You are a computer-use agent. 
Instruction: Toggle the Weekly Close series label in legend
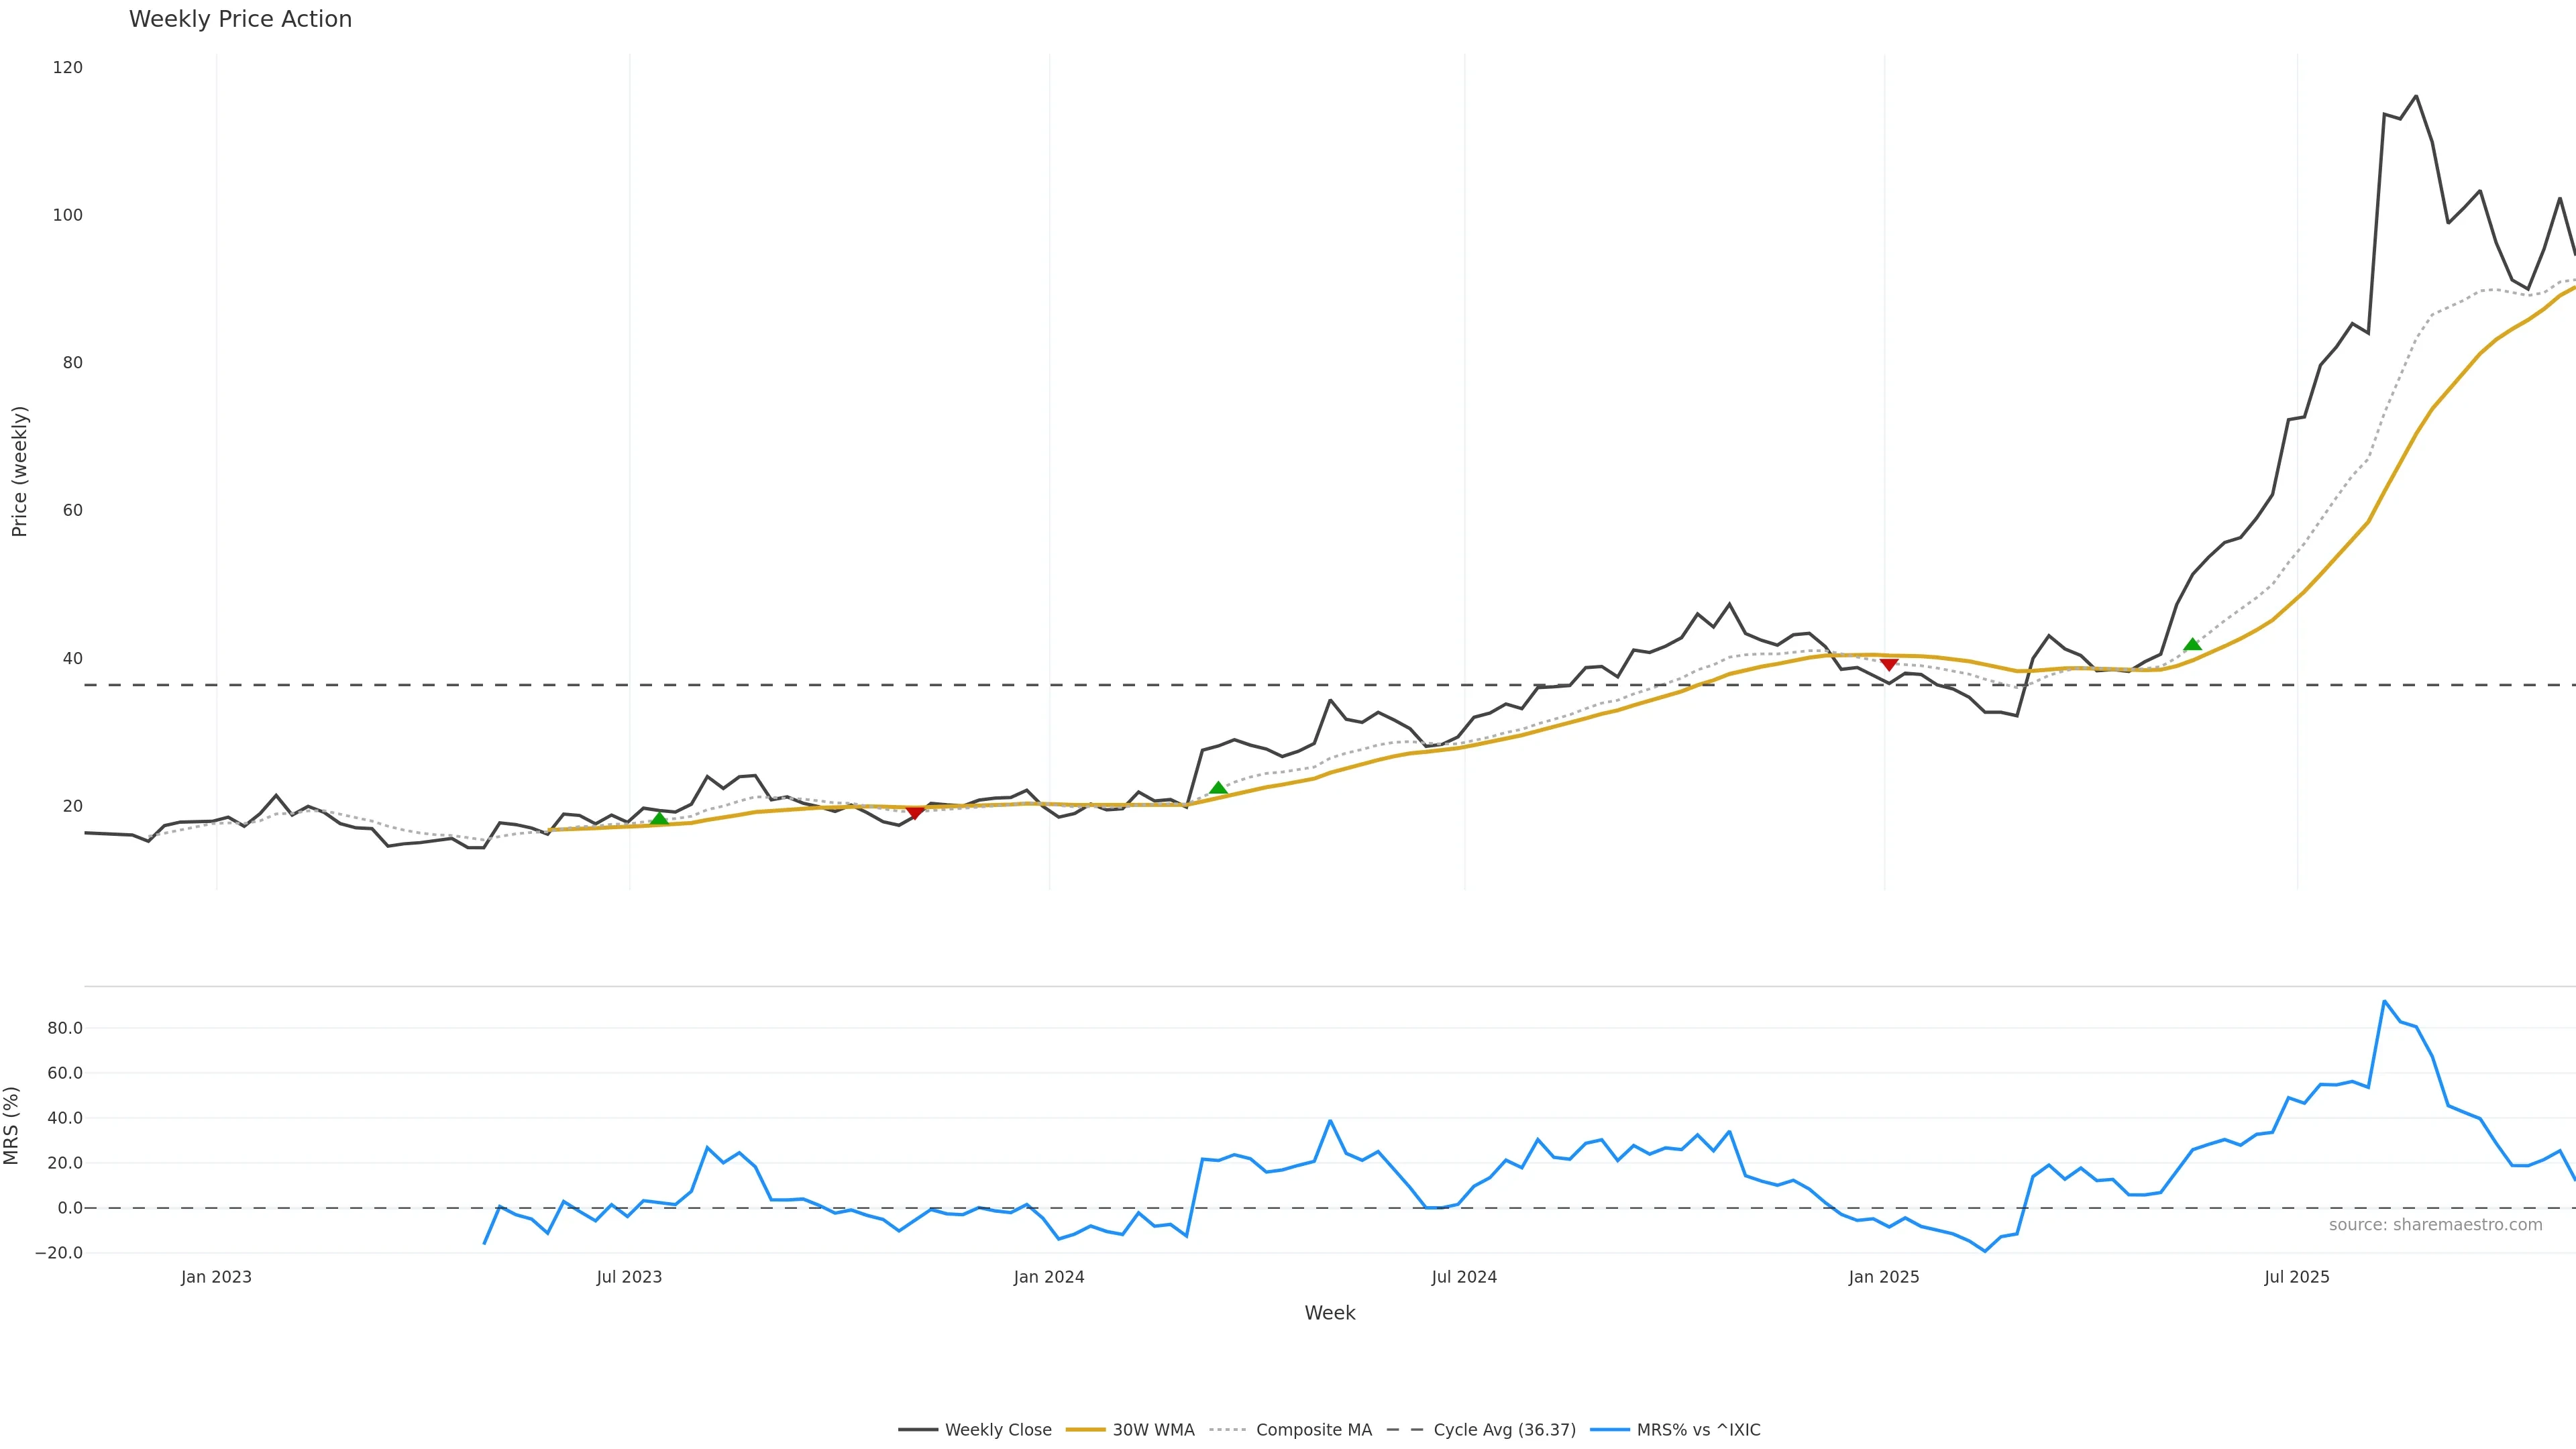(998, 1430)
